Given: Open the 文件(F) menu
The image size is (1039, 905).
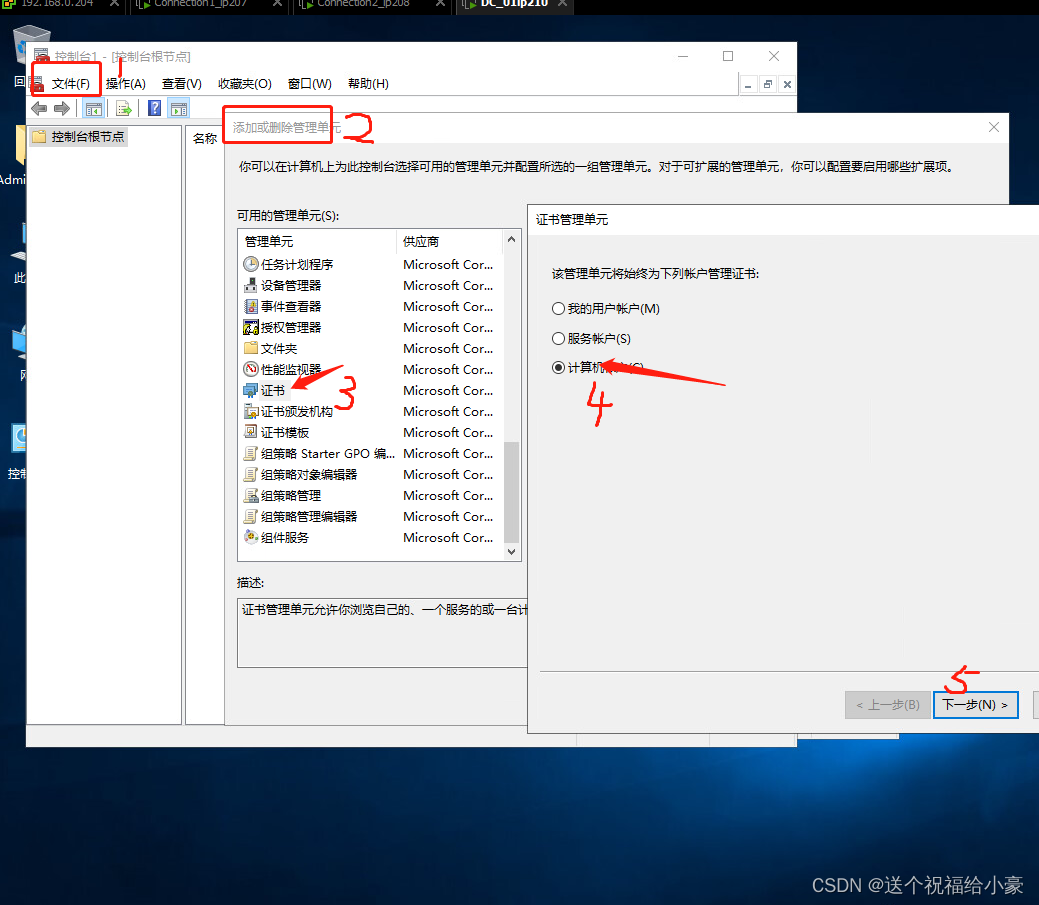Looking at the screenshot, I should pyautogui.click(x=70, y=84).
